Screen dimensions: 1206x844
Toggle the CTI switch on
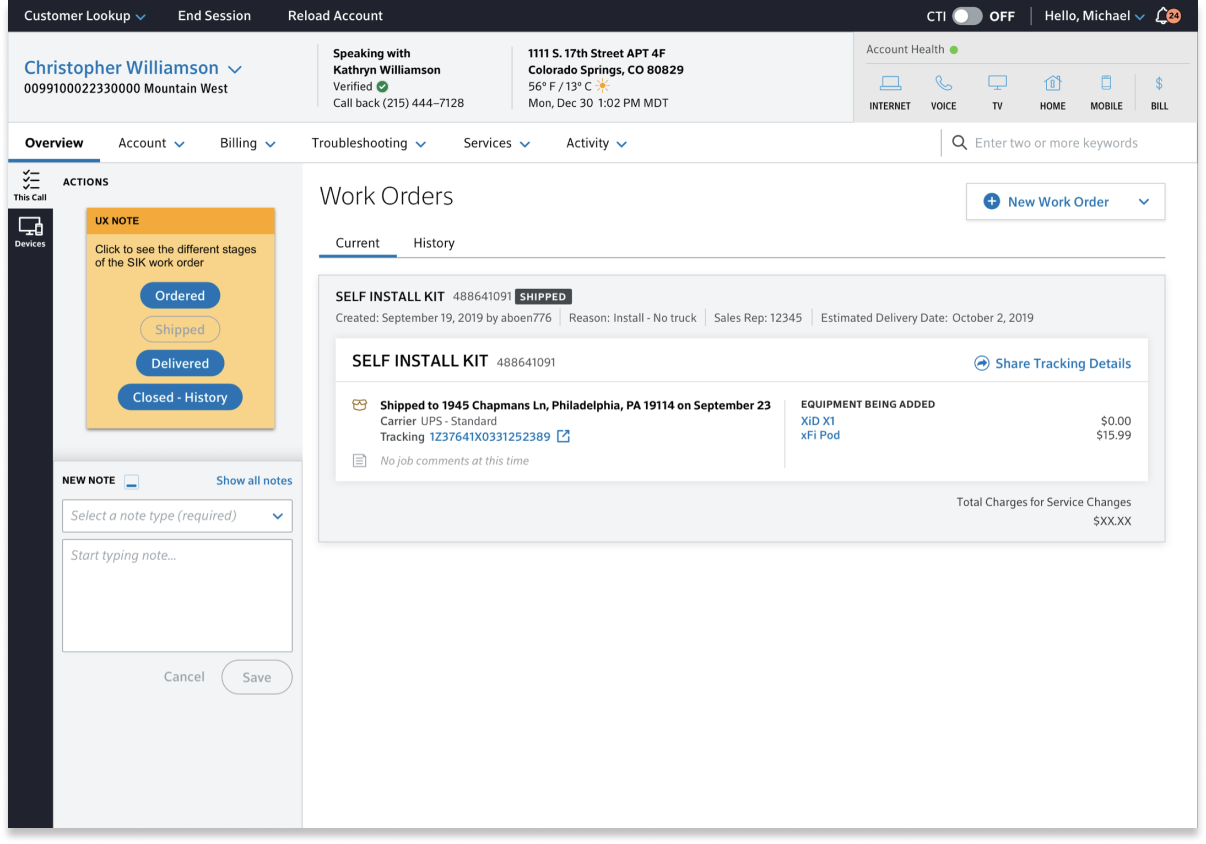[x=967, y=16]
